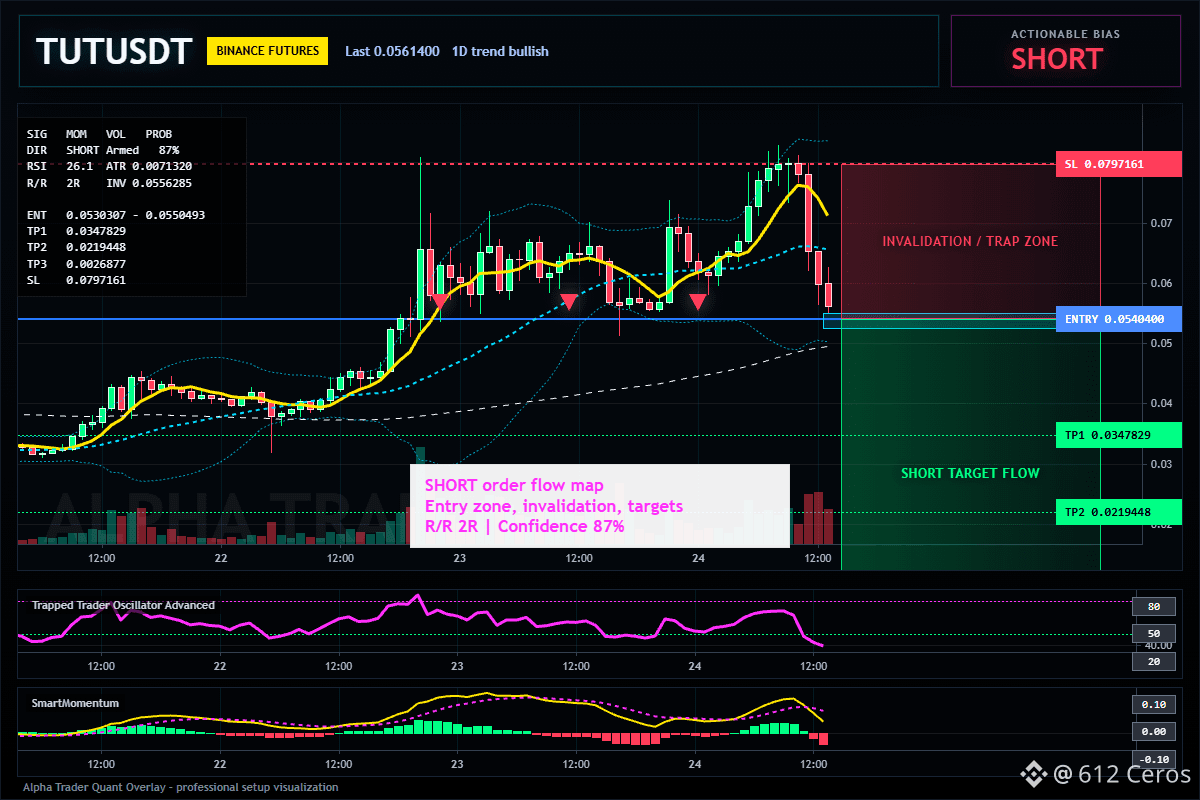Click the oscillator 20 level label

[1153, 662]
